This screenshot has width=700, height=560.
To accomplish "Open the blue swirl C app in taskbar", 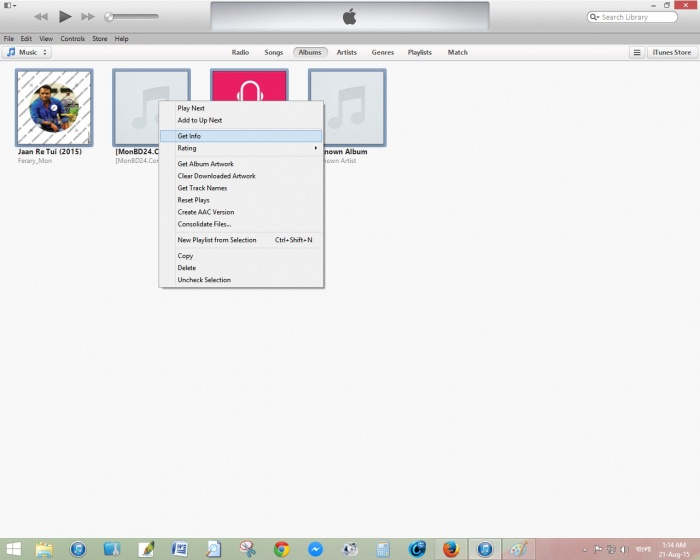I will click(x=417, y=549).
